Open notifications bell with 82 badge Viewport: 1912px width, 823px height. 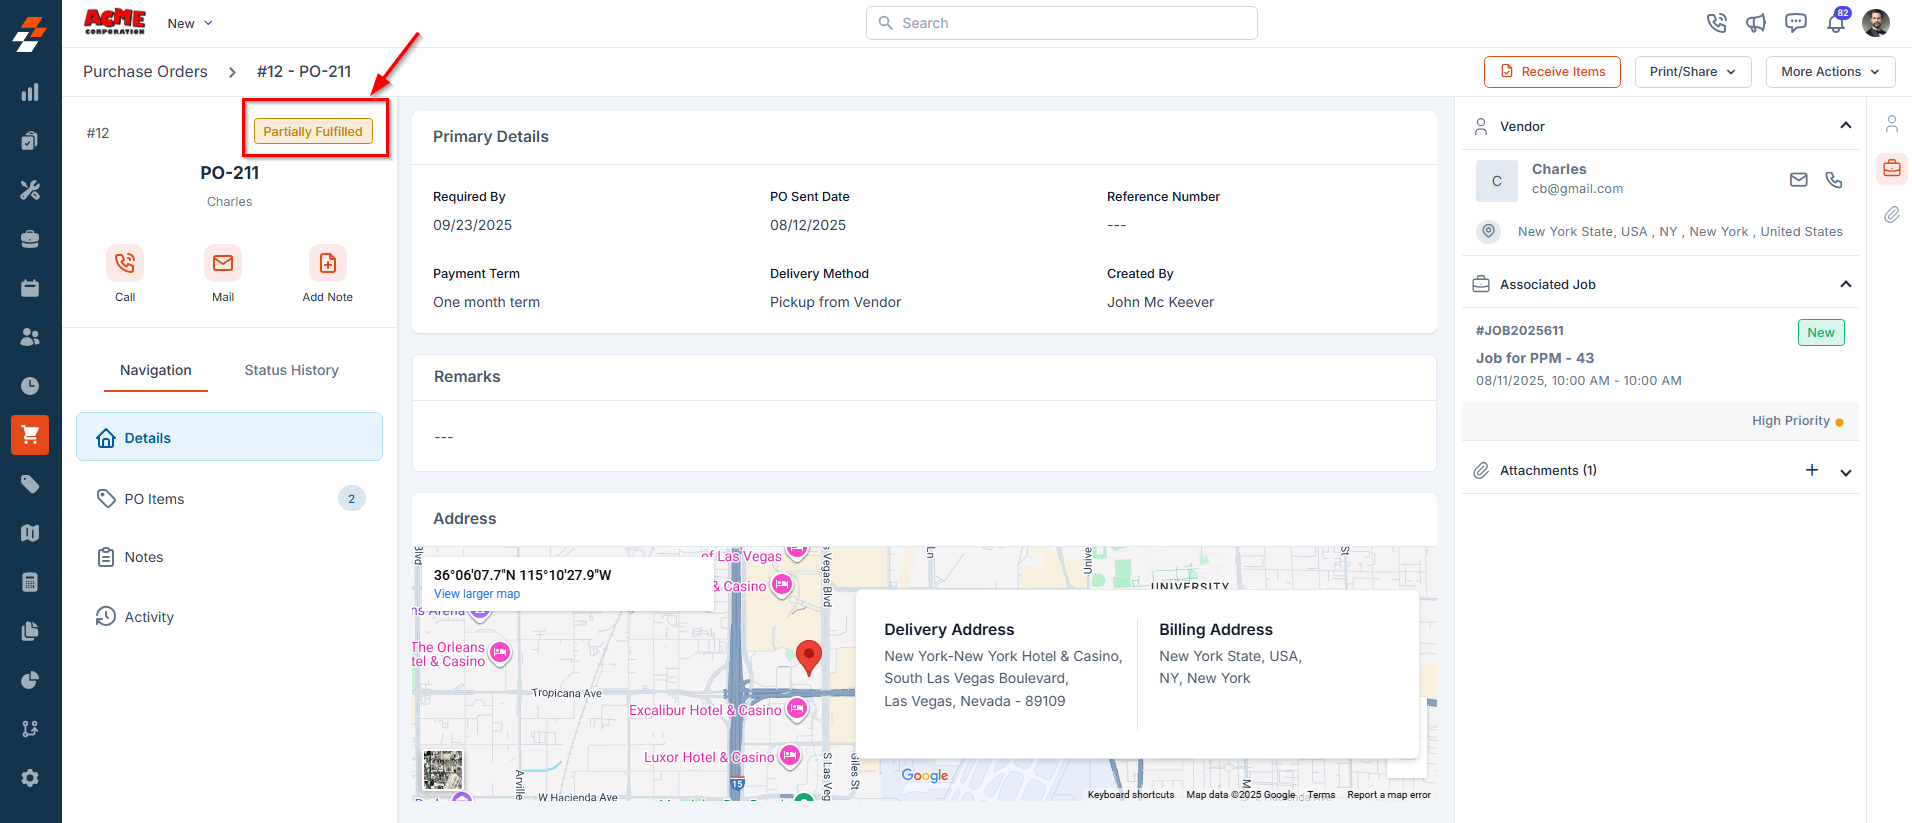click(x=1837, y=21)
